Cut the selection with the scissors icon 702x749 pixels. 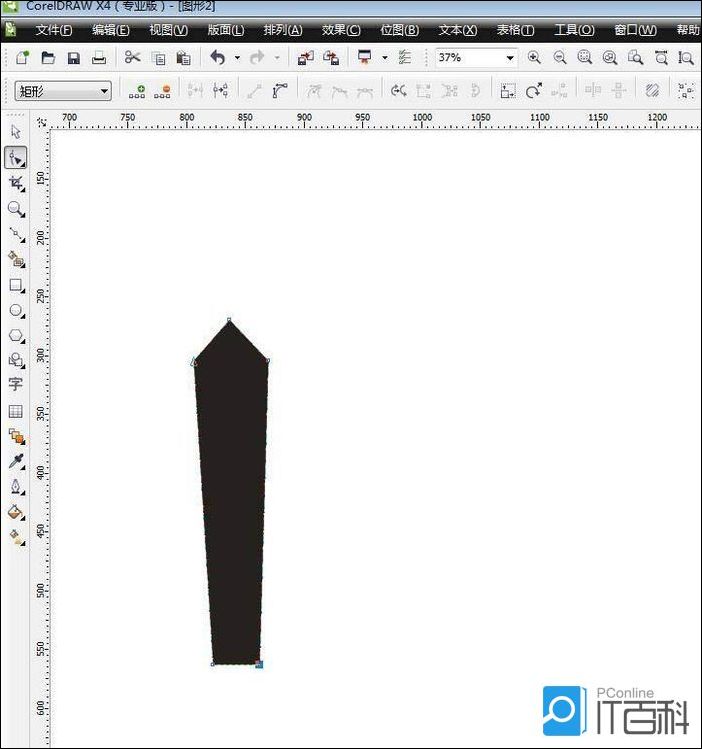132,57
